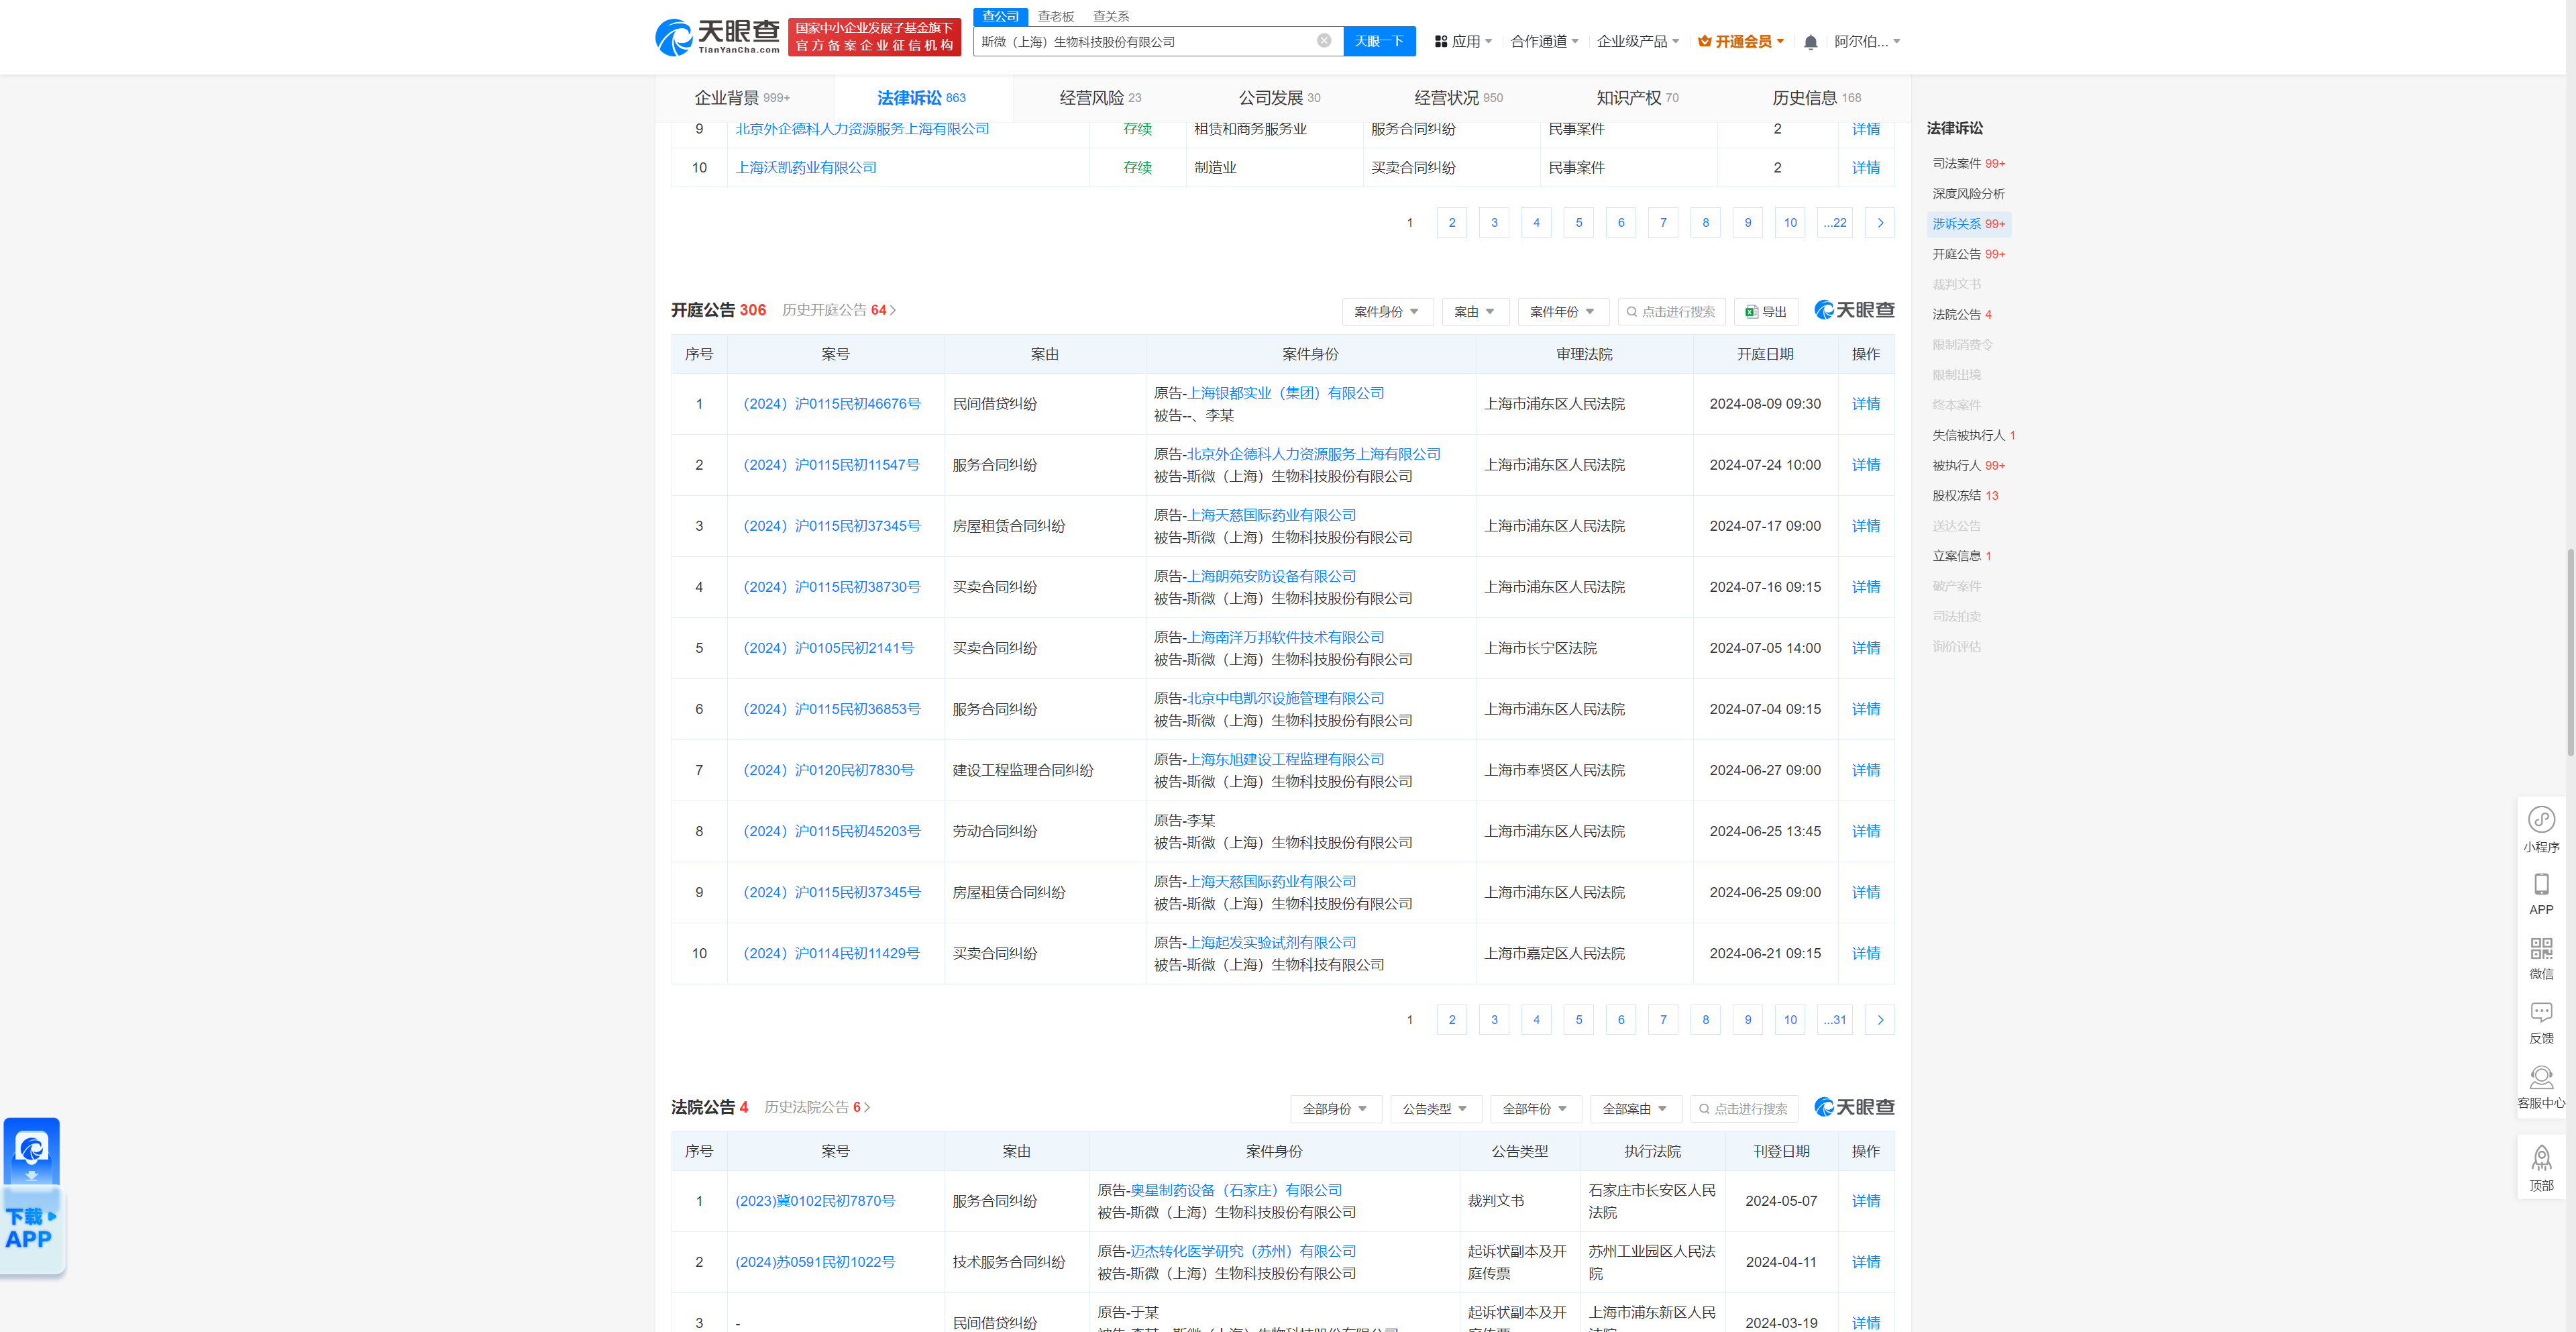The height and width of the screenshot is (1332, 2576).
Task: Jump to 立案信息 in sidebar
Action: pos(1961,556)
